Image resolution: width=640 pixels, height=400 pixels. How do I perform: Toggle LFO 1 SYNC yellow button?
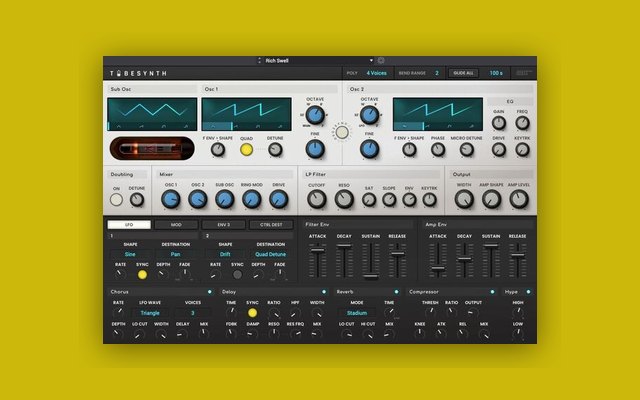pos(142,275)
